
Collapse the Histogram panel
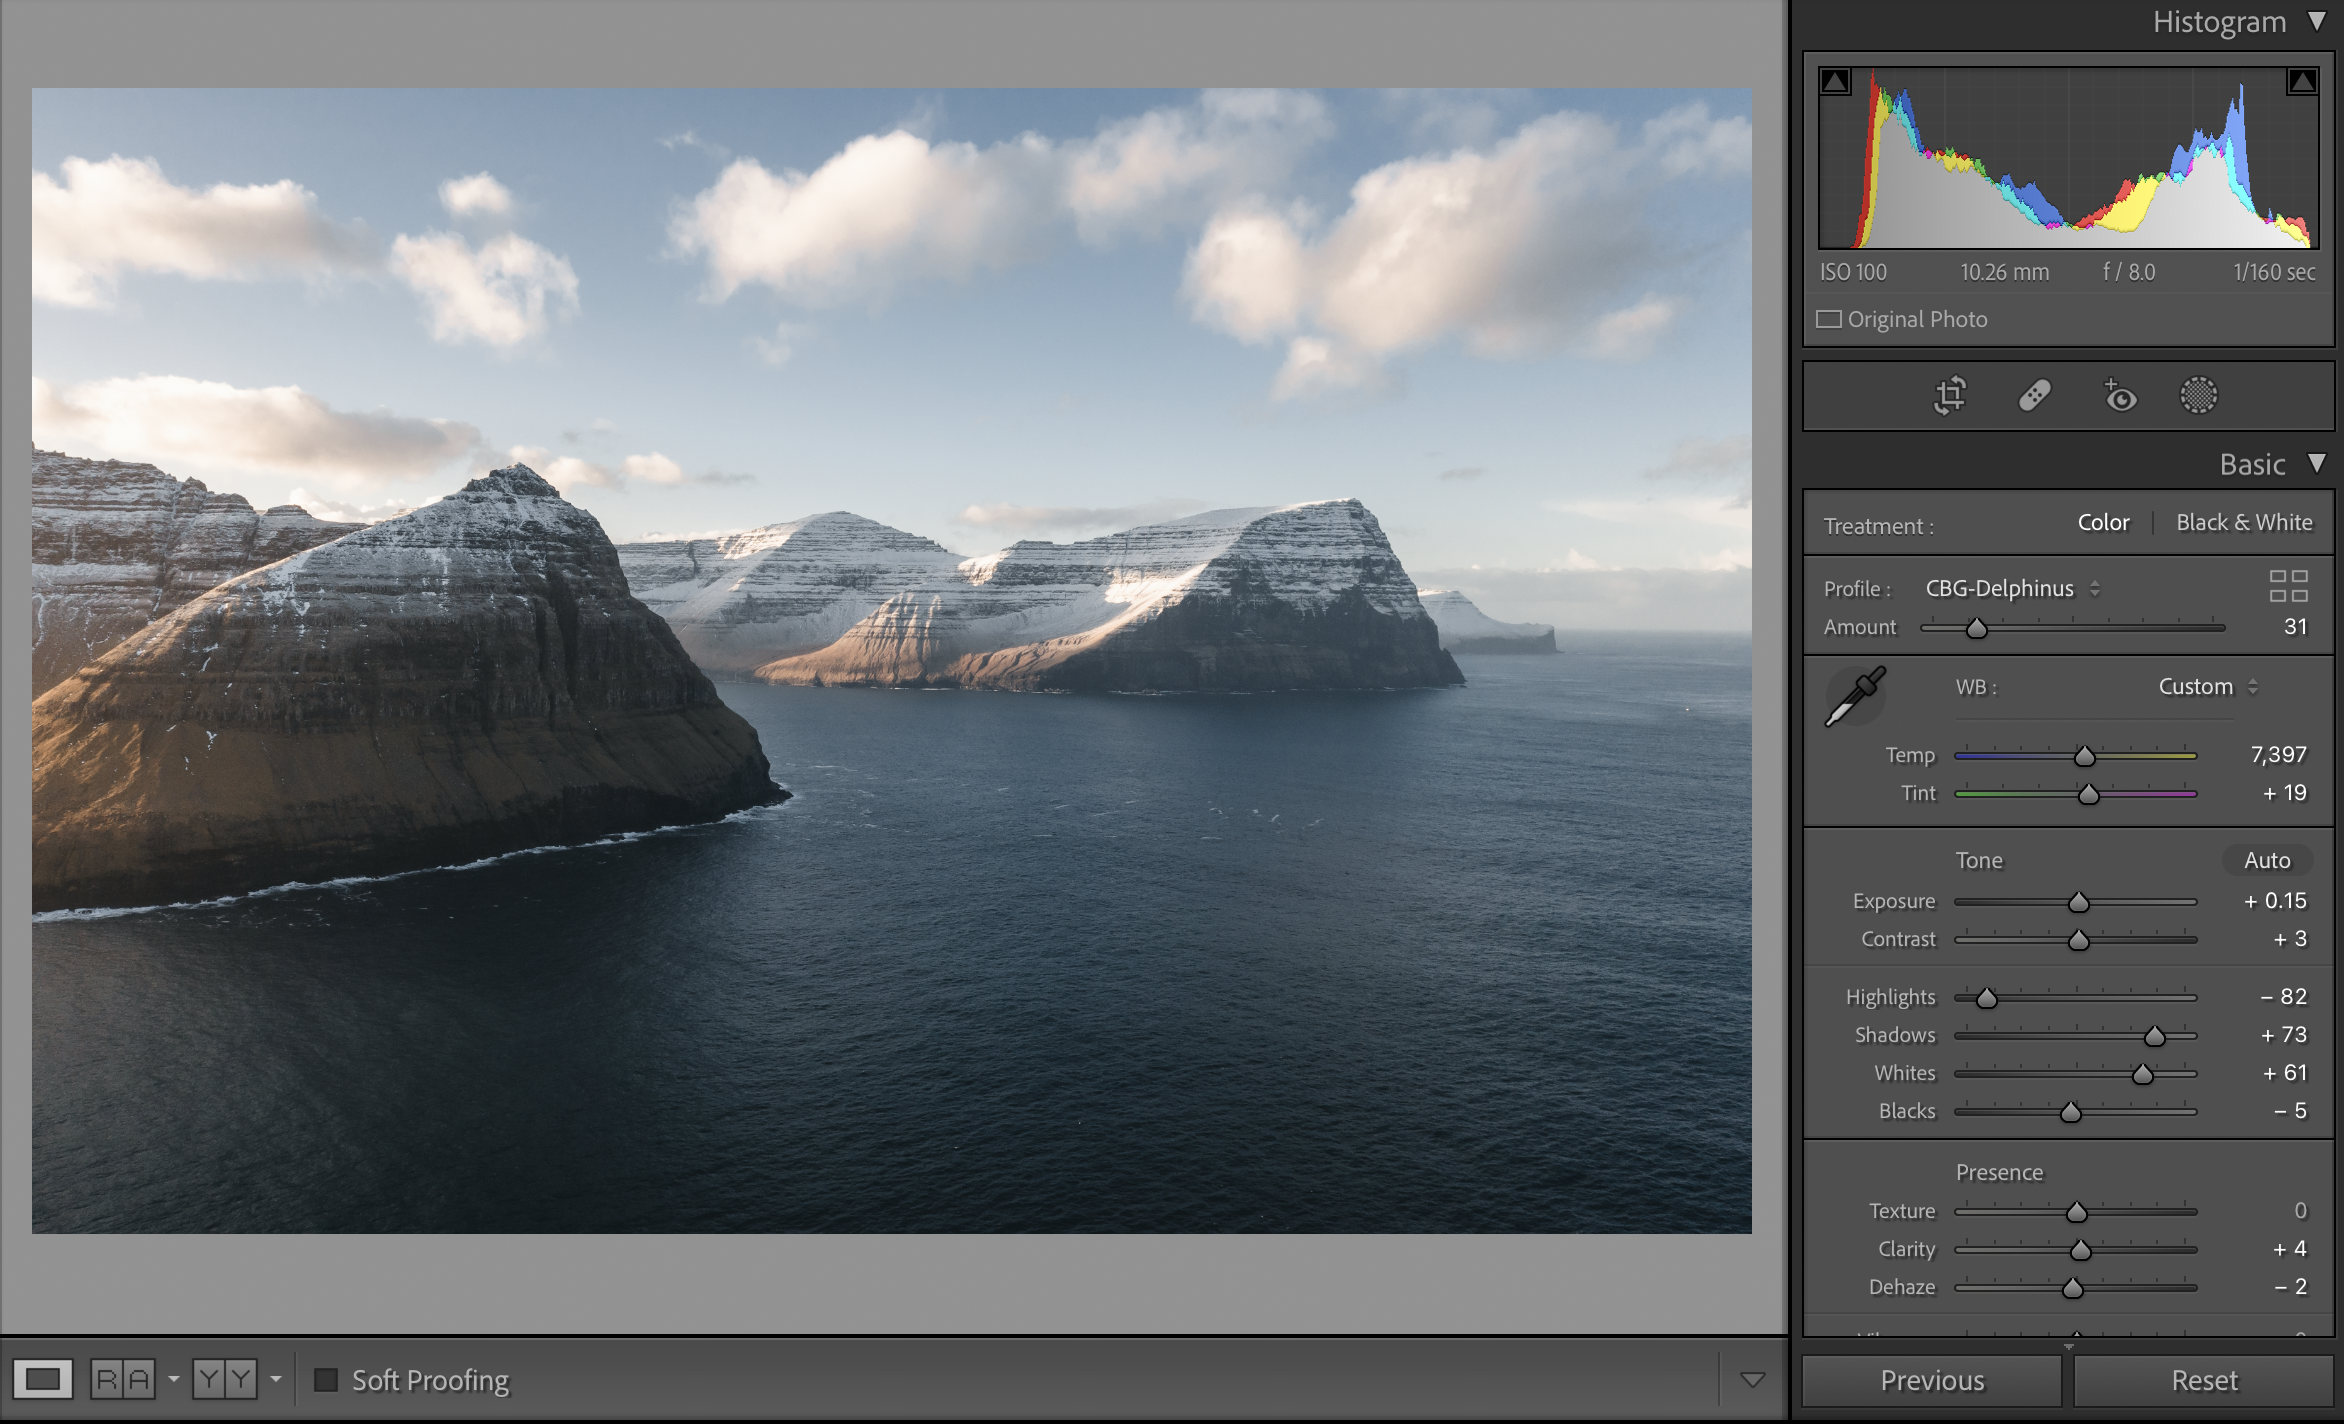coord(2317,22)
